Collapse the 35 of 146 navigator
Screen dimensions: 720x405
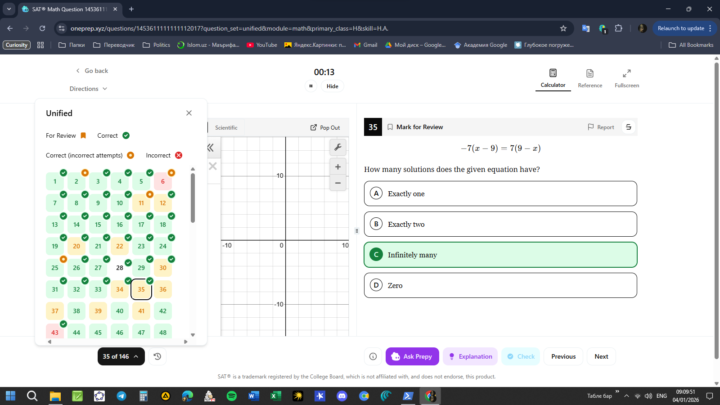(x=121, y=356)
